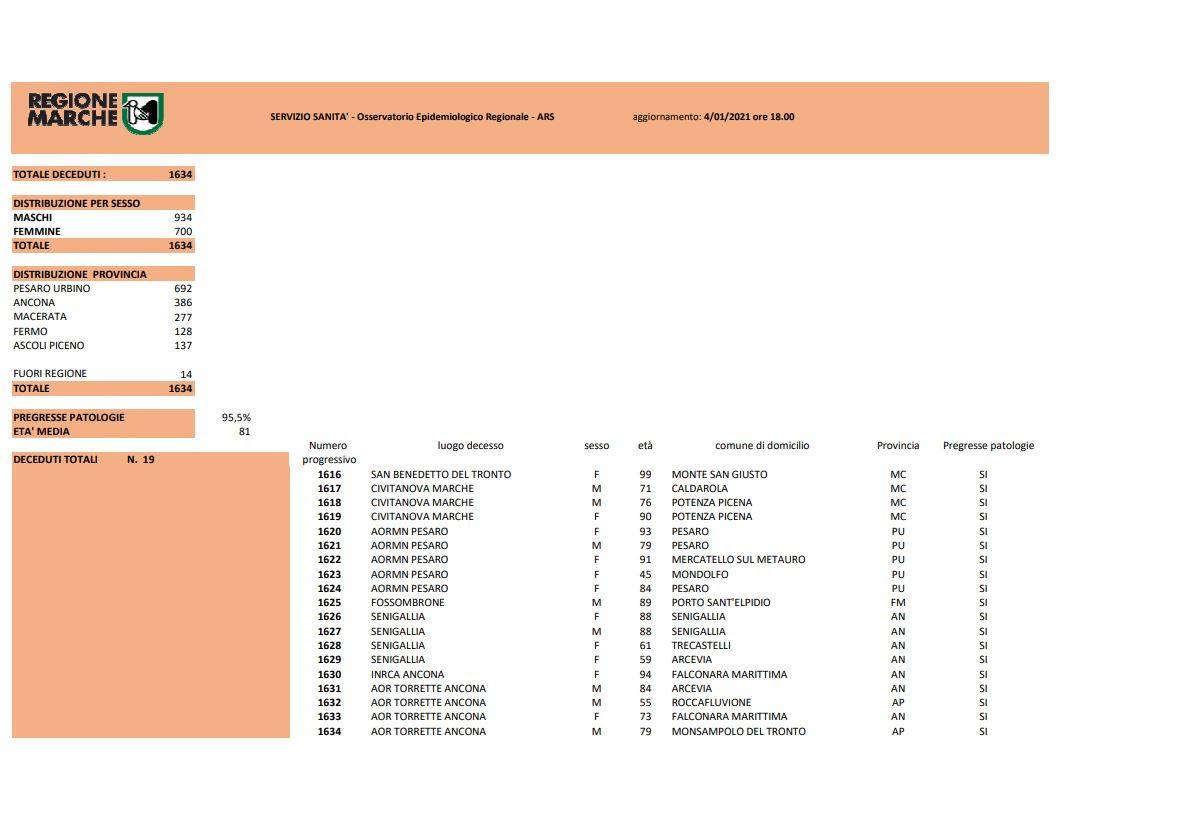Select progressive number 1627
The width and height of the screenshot is (1190, 828).
(x=329, y=631)
